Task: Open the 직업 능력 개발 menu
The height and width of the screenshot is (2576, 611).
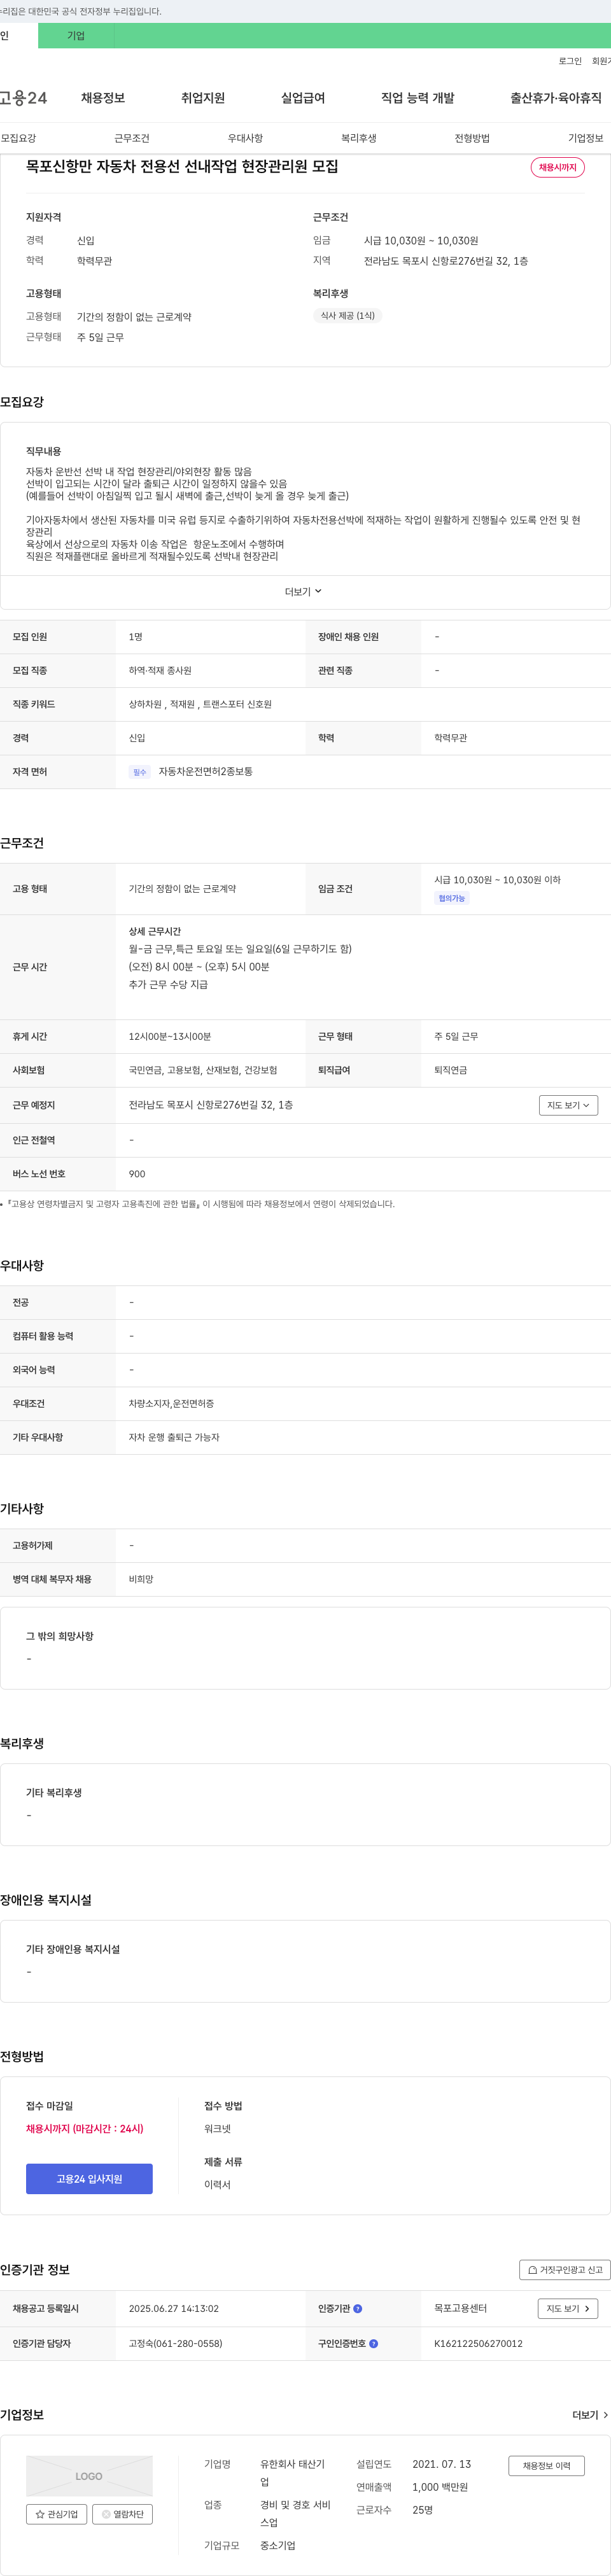Action: pos(418,98)
